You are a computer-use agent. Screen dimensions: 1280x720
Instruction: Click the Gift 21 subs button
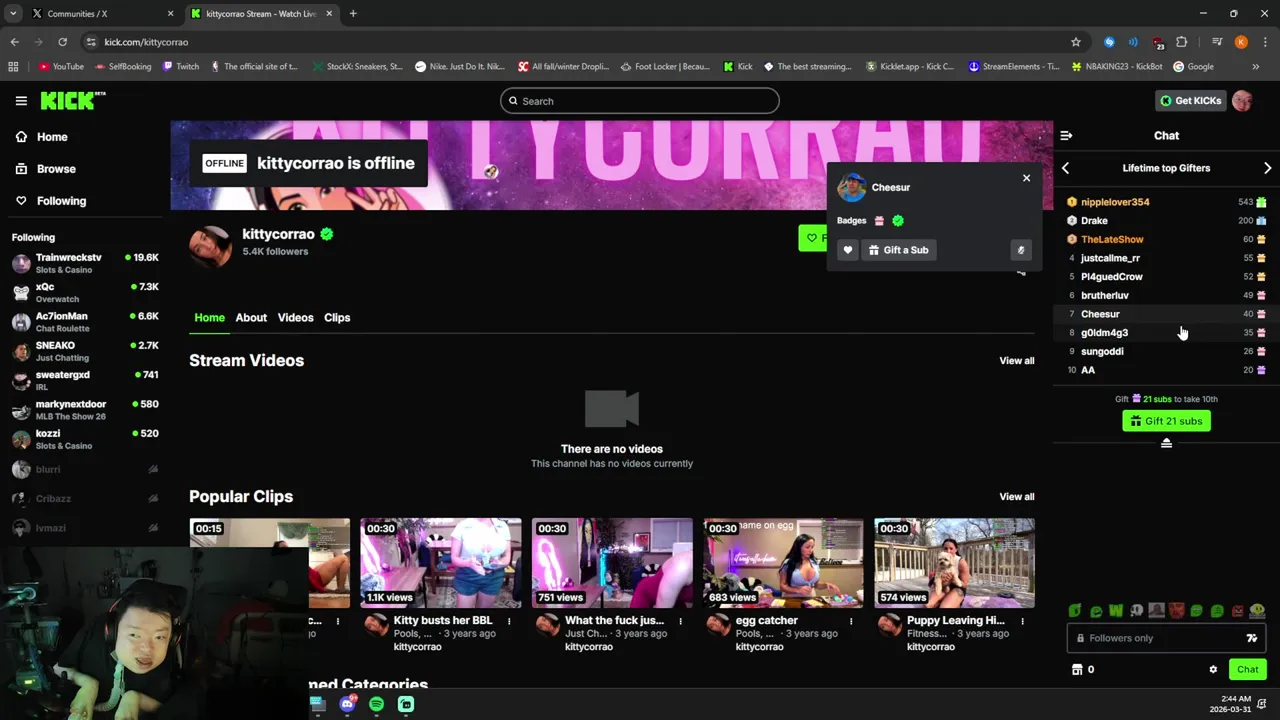[1166, 421]
